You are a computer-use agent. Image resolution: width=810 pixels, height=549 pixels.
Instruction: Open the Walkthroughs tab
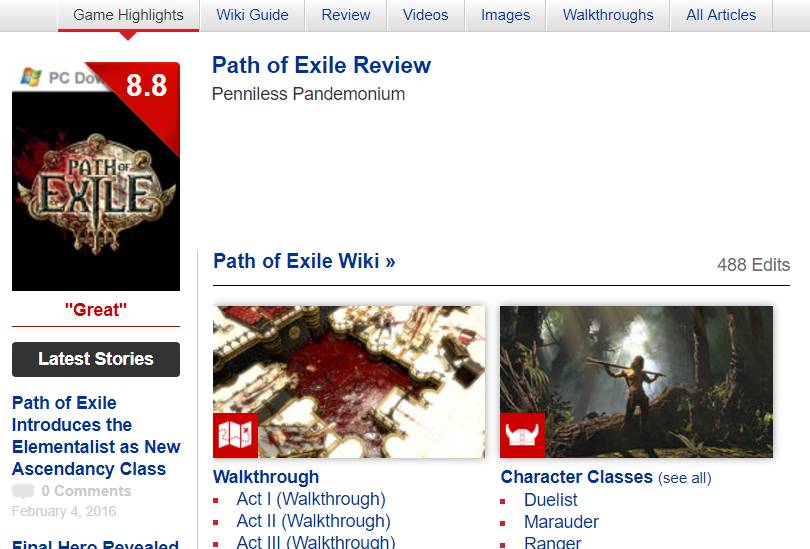click(x=608, y=15)
